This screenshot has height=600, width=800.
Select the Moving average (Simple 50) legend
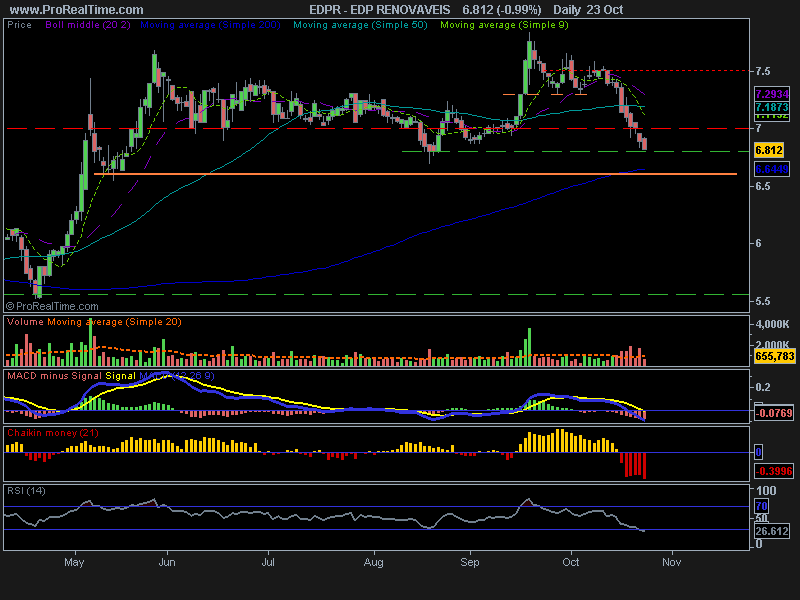[x=360, y=25]
